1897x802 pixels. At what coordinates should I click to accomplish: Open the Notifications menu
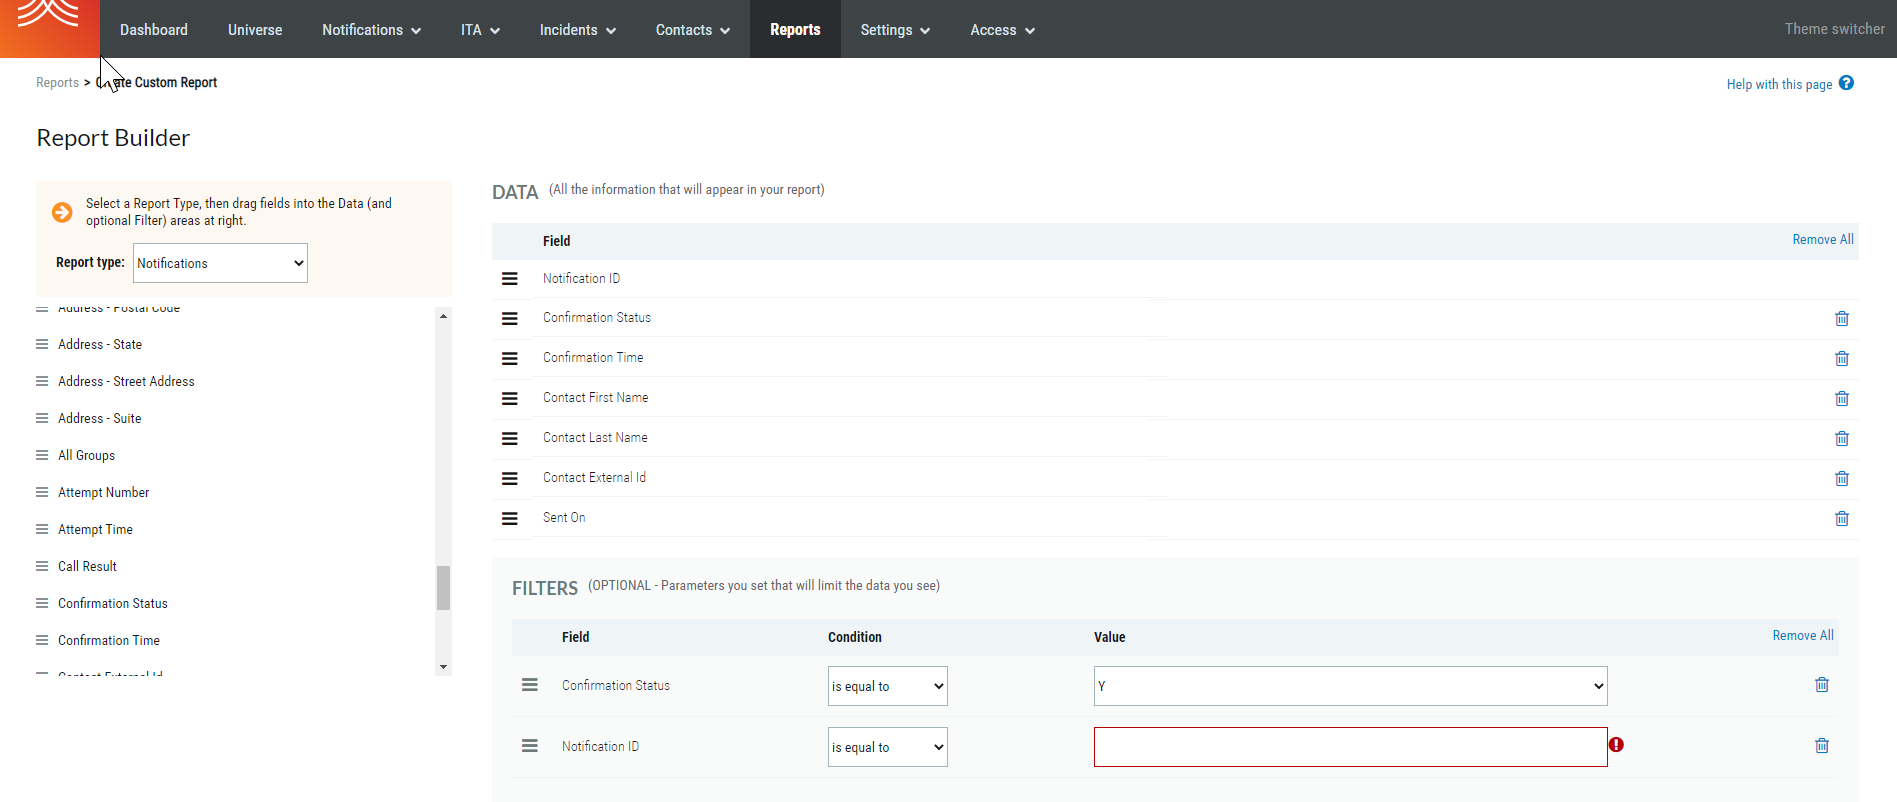(x=371, y=30)
